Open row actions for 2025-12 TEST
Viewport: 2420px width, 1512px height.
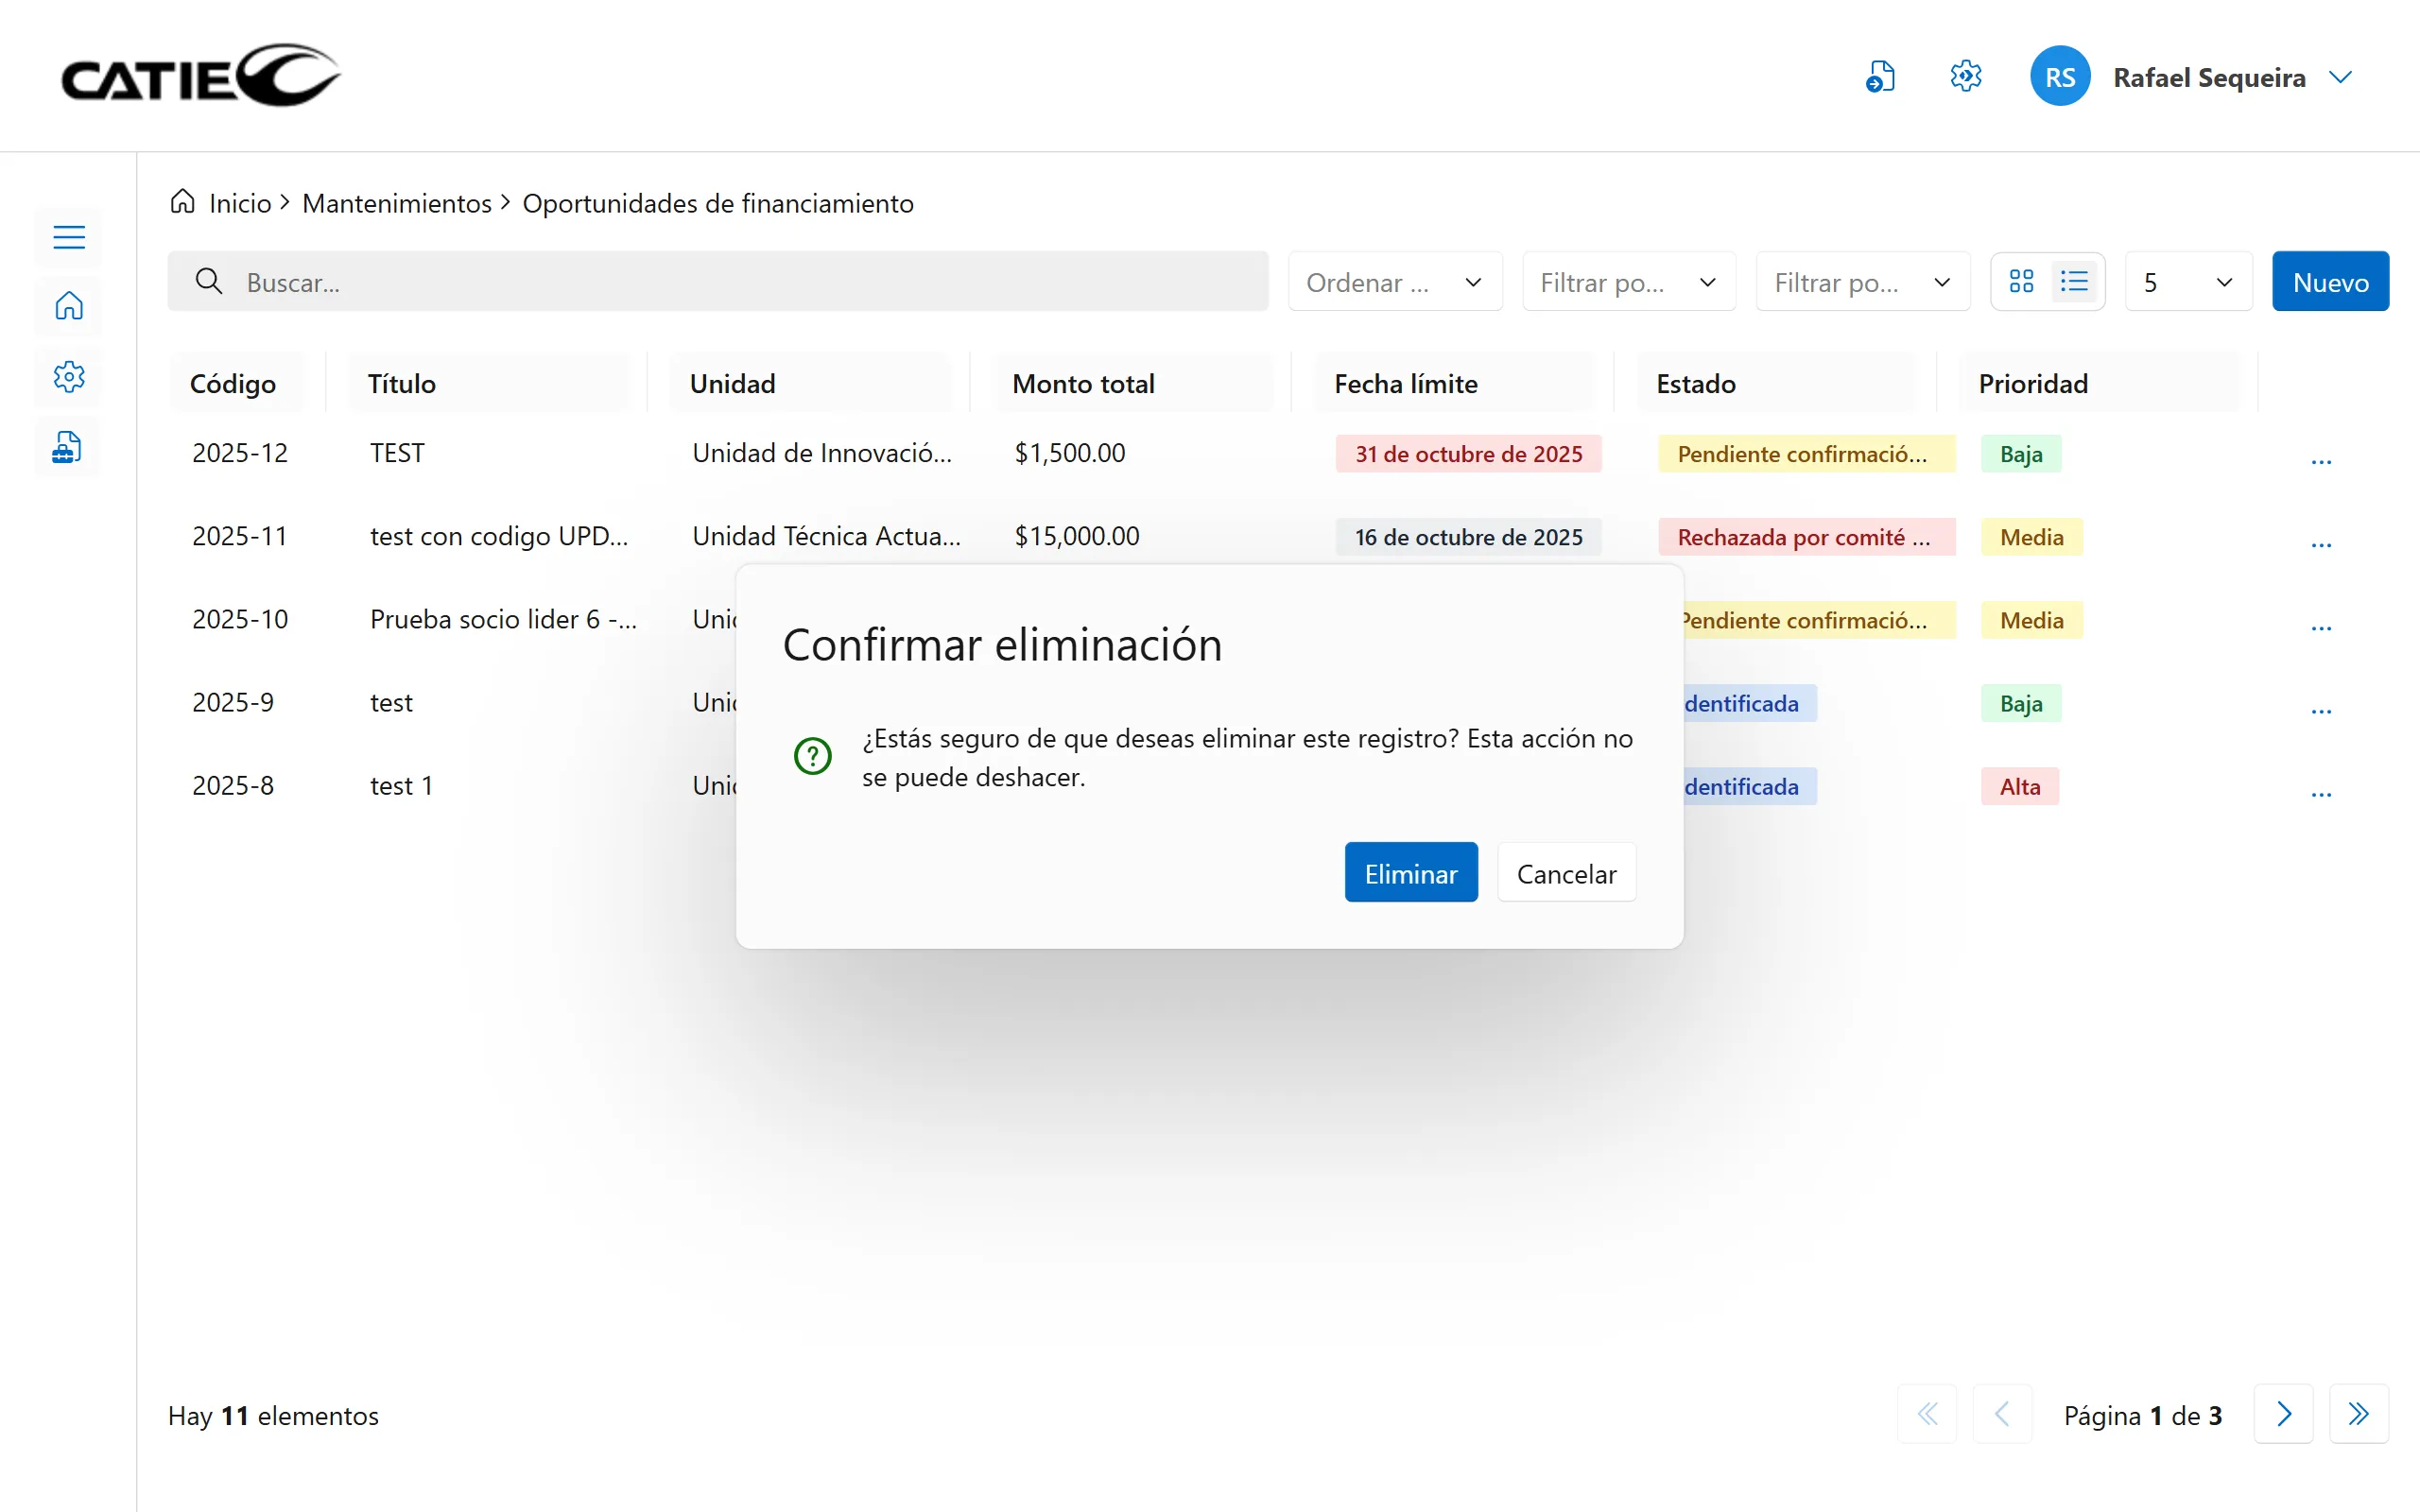(2321, 461)
